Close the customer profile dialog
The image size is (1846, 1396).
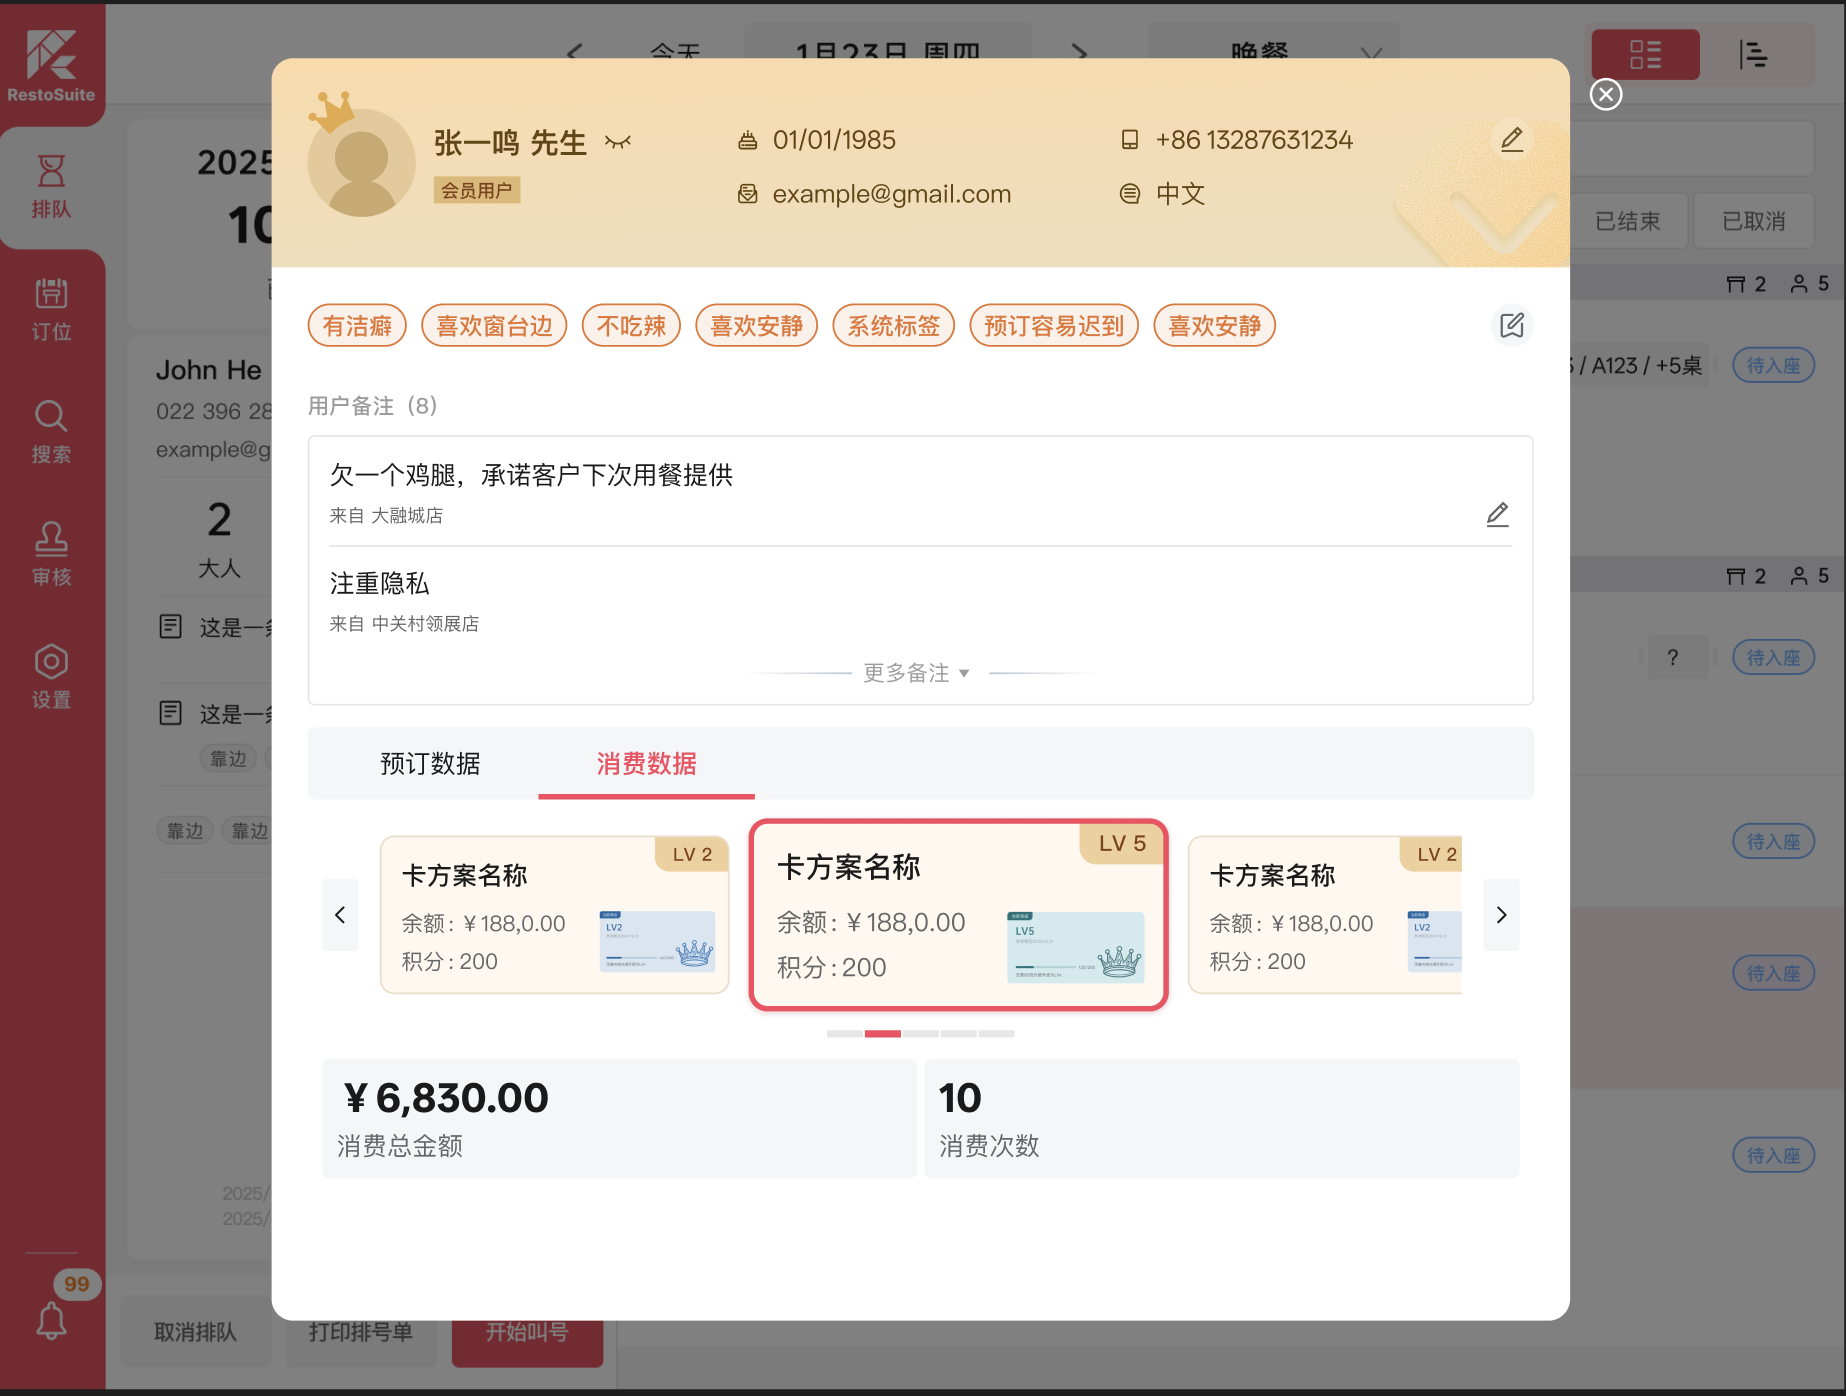pyautogui.click(x=1605, y=94)
